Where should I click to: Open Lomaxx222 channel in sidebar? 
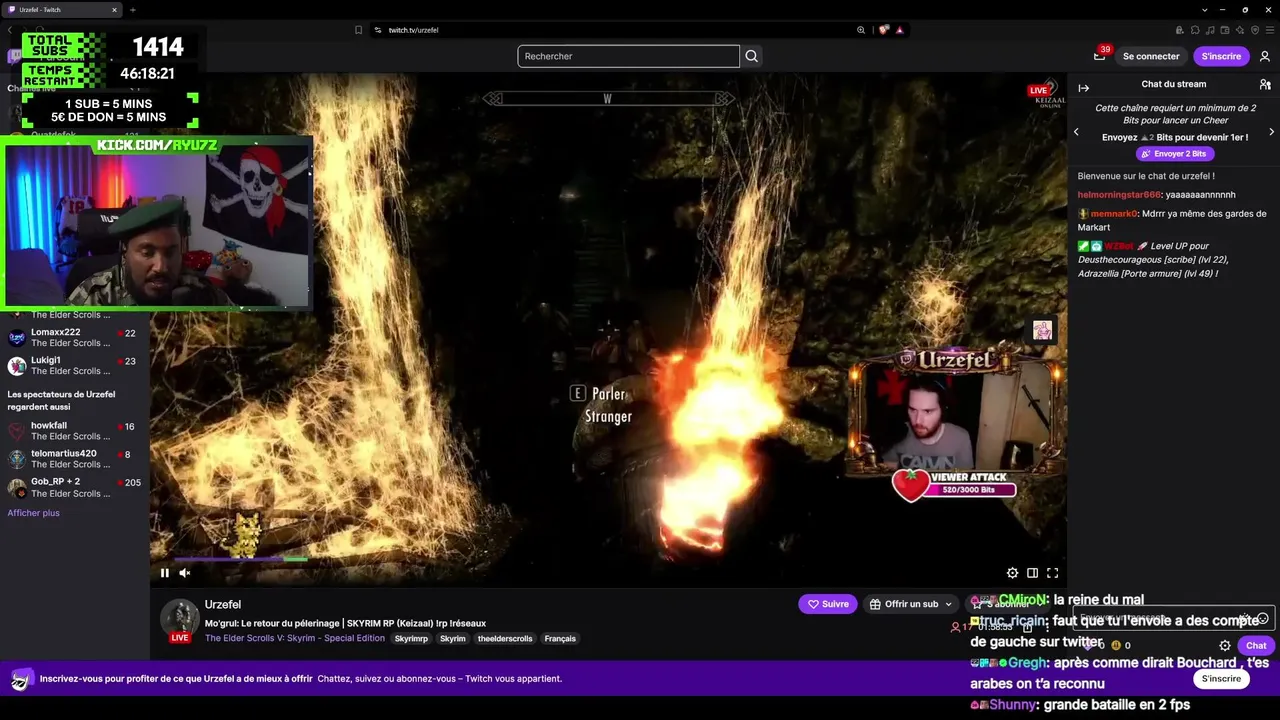75,338
